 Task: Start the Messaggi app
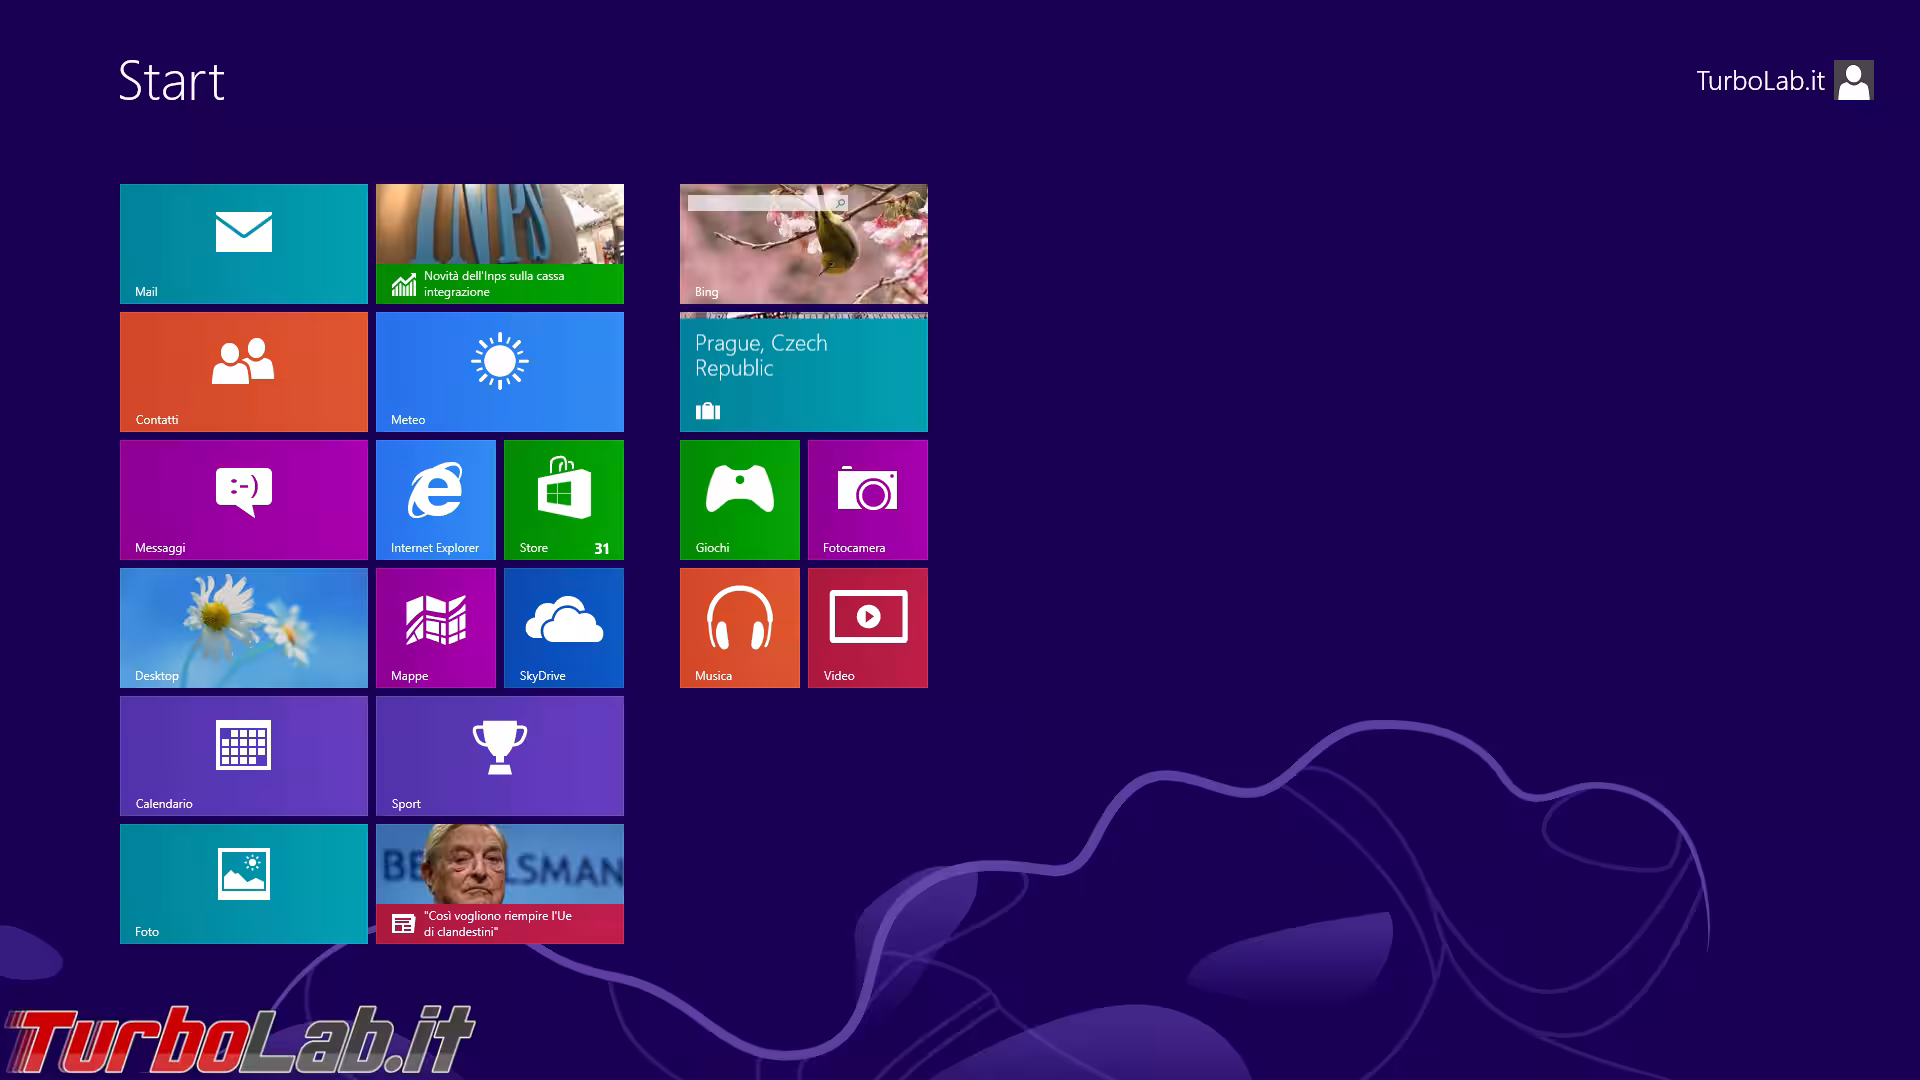243,499
